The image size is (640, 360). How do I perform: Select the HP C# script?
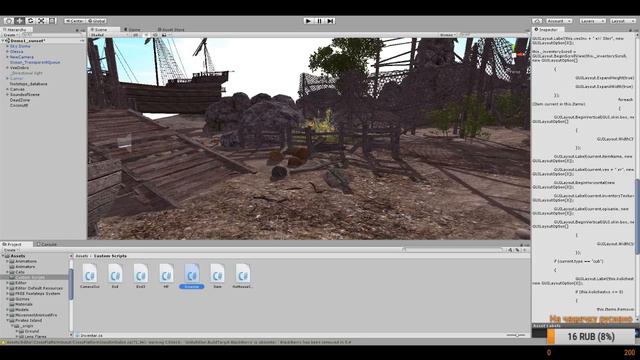coord(166,276)
